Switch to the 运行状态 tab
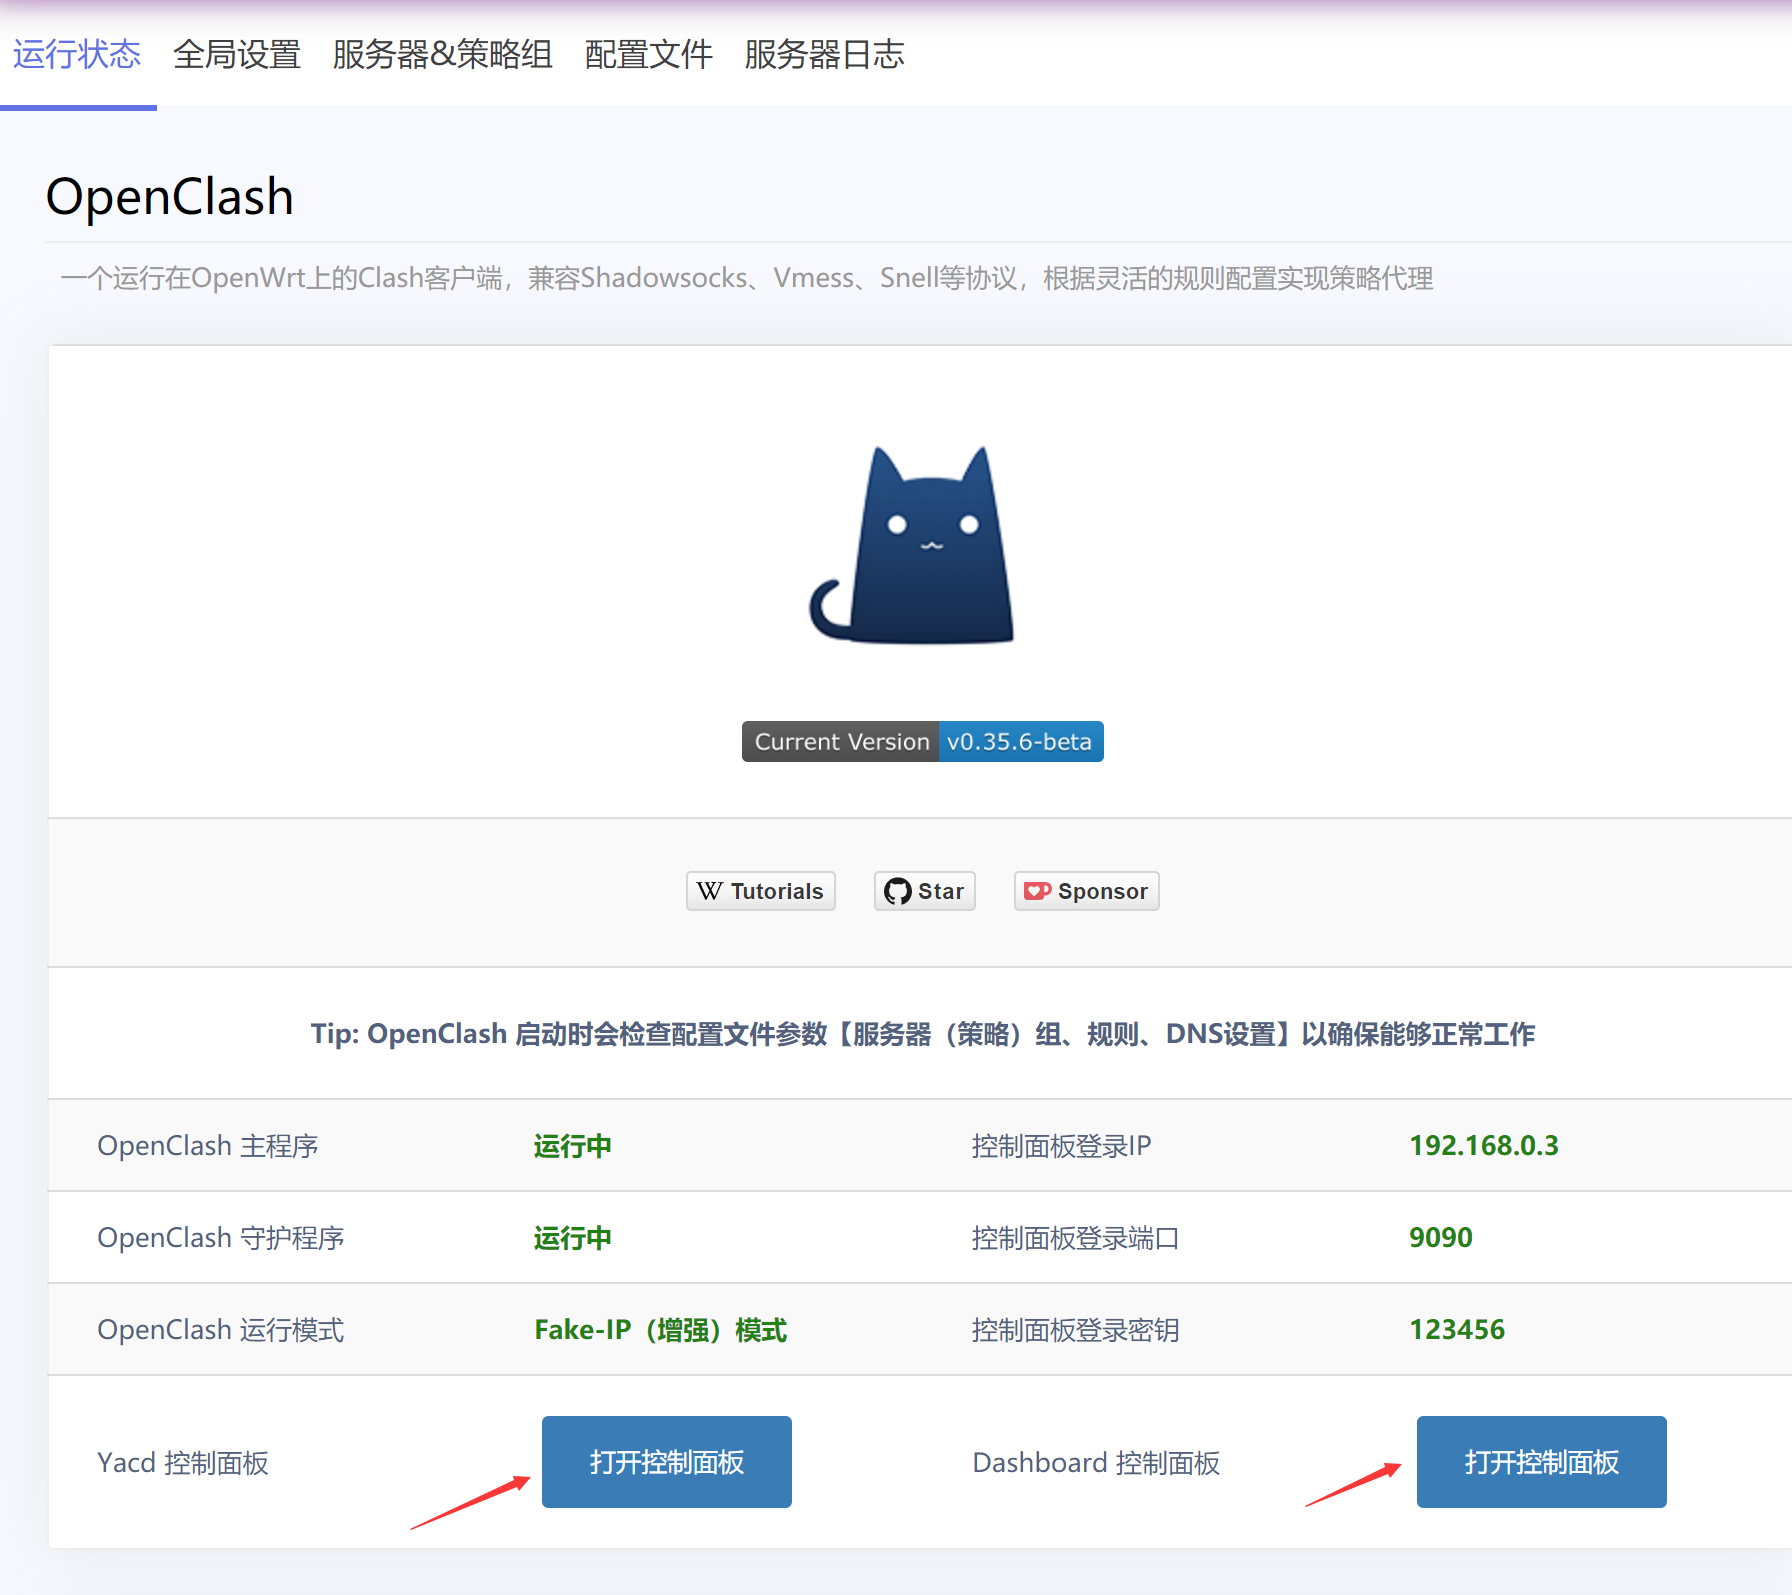Image resolution: width=1792 pixels, height=1595 pixels. coord(77,54)
